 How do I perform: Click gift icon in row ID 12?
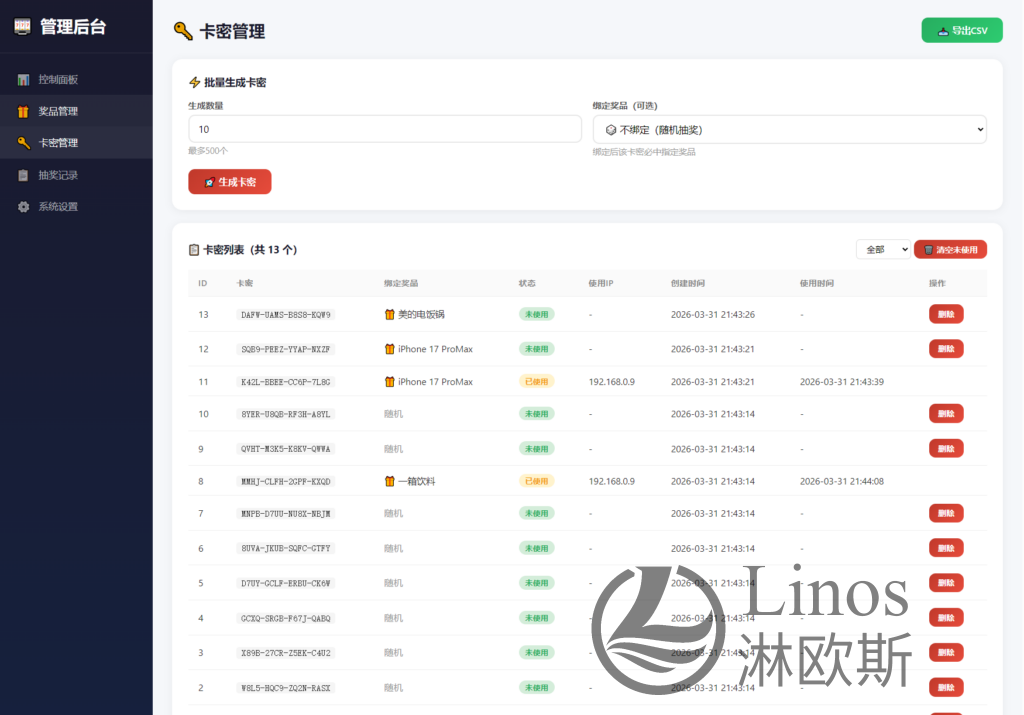point(390,349)
